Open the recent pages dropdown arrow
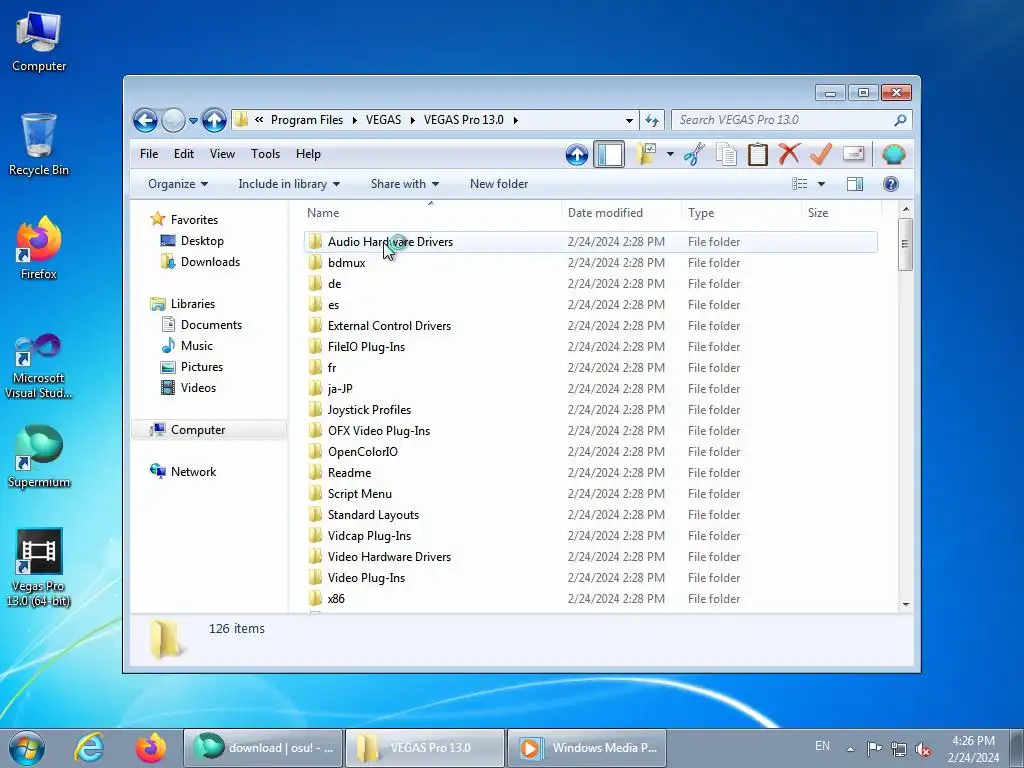Viewport: 1024px width, 768px height. tap(193, 121)
